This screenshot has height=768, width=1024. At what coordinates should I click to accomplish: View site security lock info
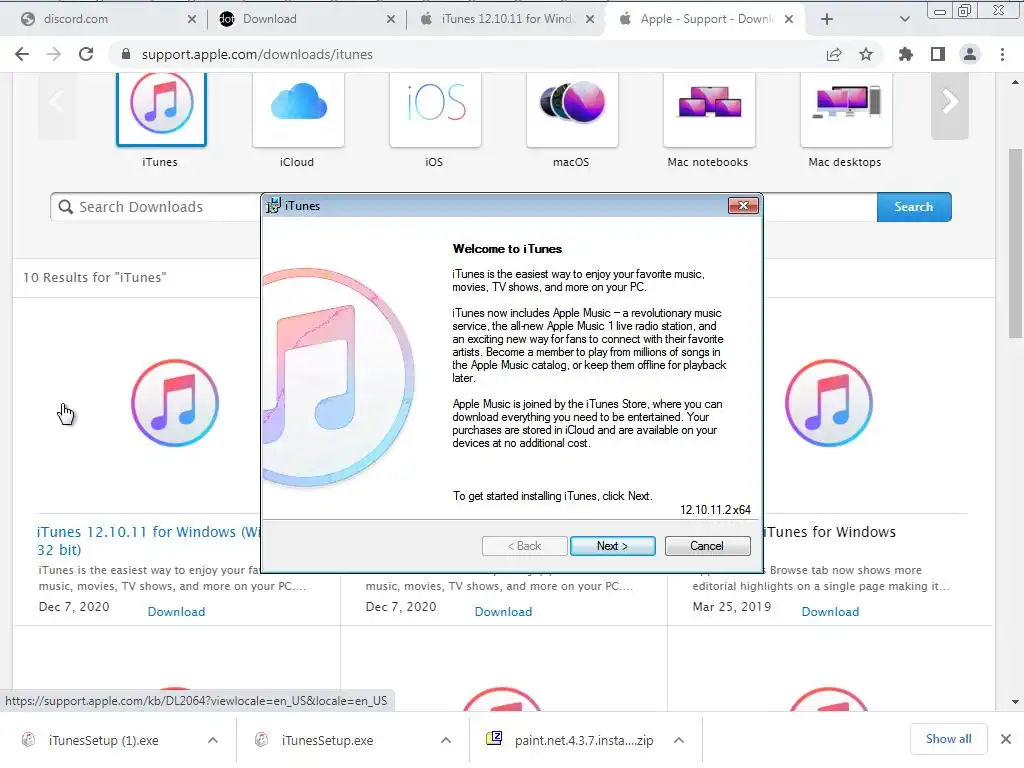(x=126, y=54)
